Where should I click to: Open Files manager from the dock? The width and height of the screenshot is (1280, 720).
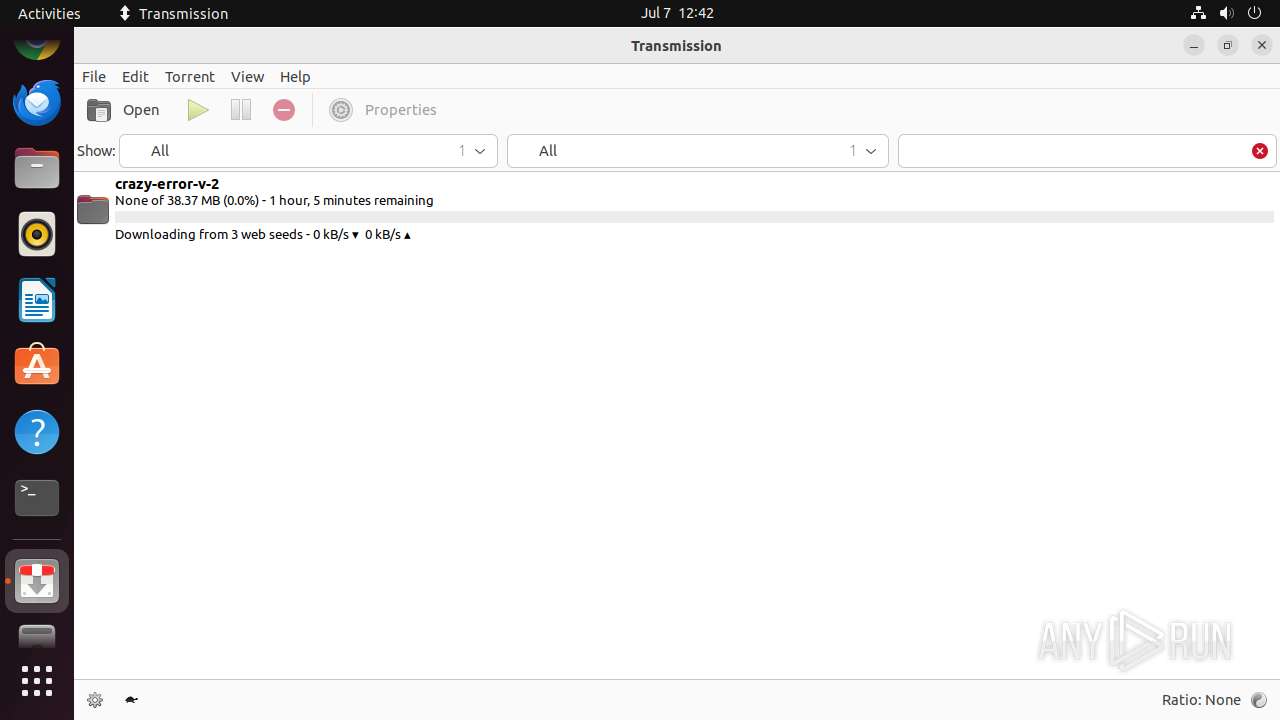(37, 168)
